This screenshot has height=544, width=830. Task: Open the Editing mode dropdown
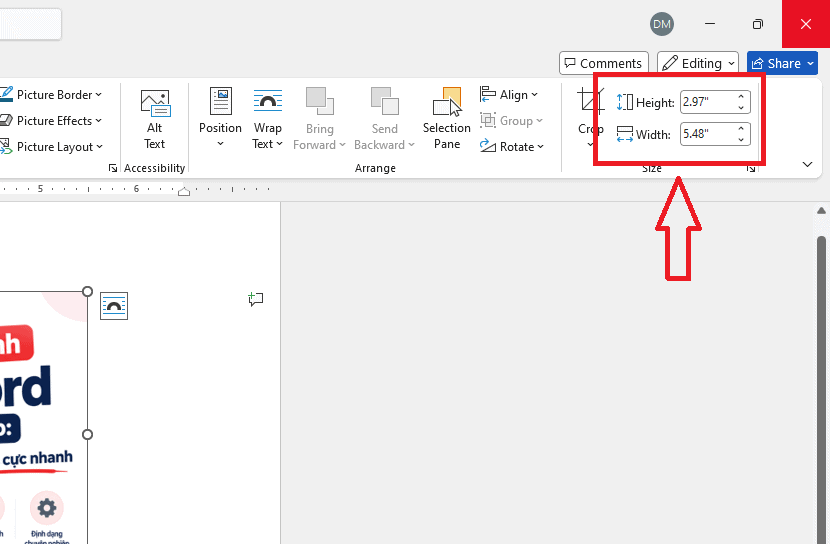pos(698,64)
